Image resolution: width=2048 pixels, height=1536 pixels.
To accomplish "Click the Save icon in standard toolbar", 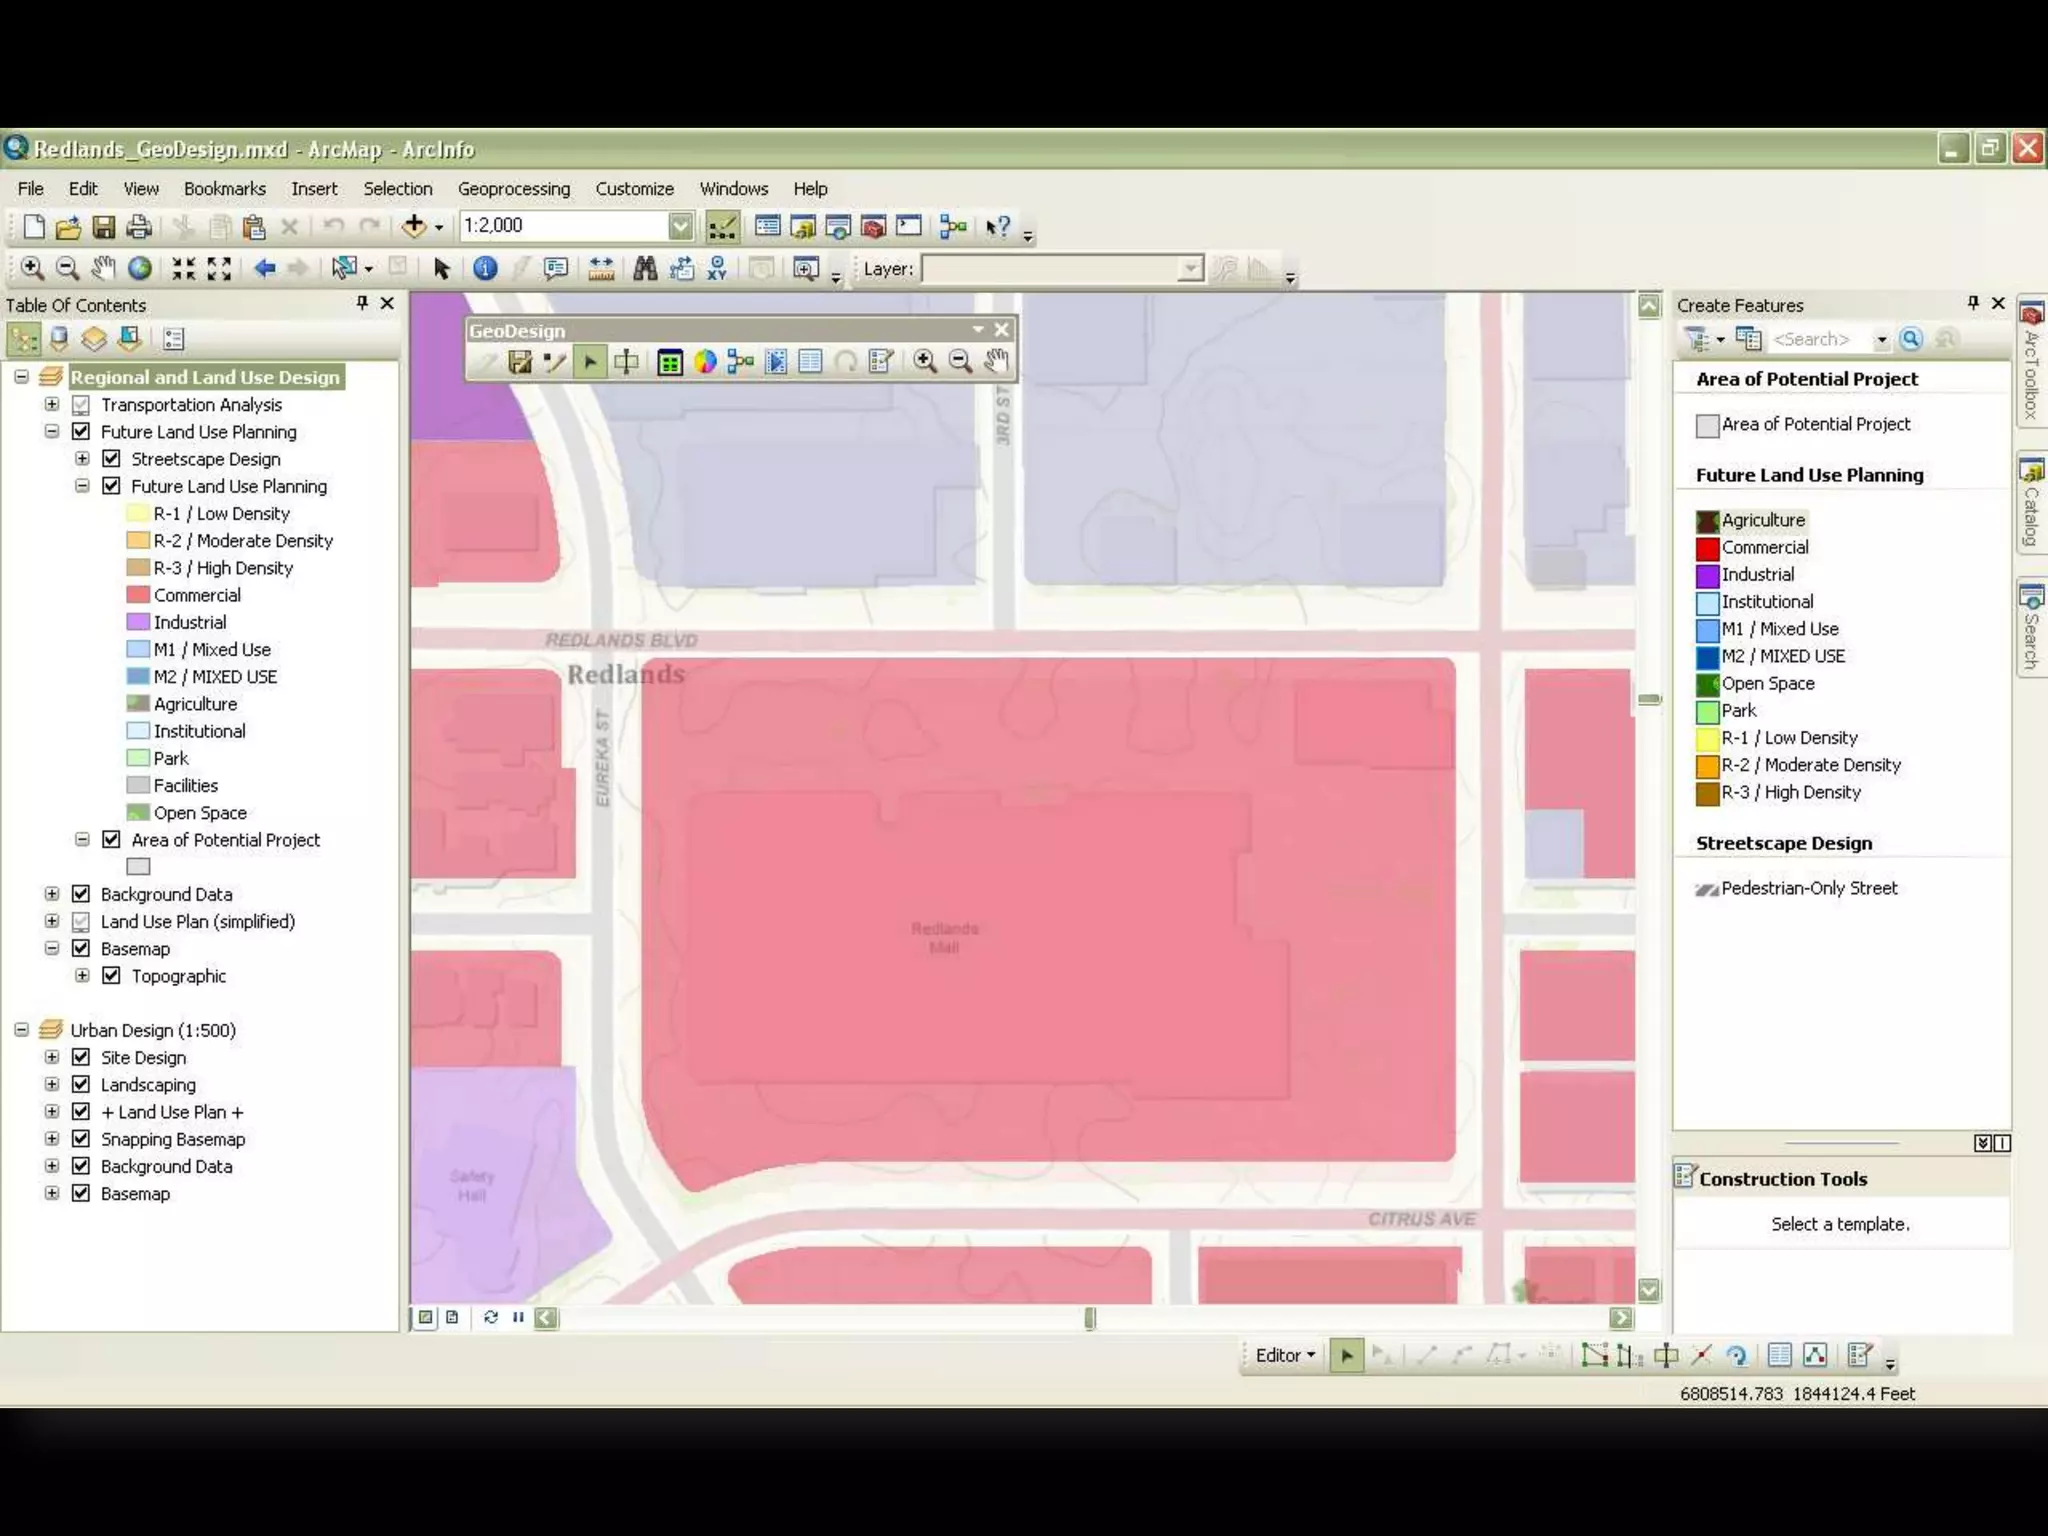I will (104, 227).
